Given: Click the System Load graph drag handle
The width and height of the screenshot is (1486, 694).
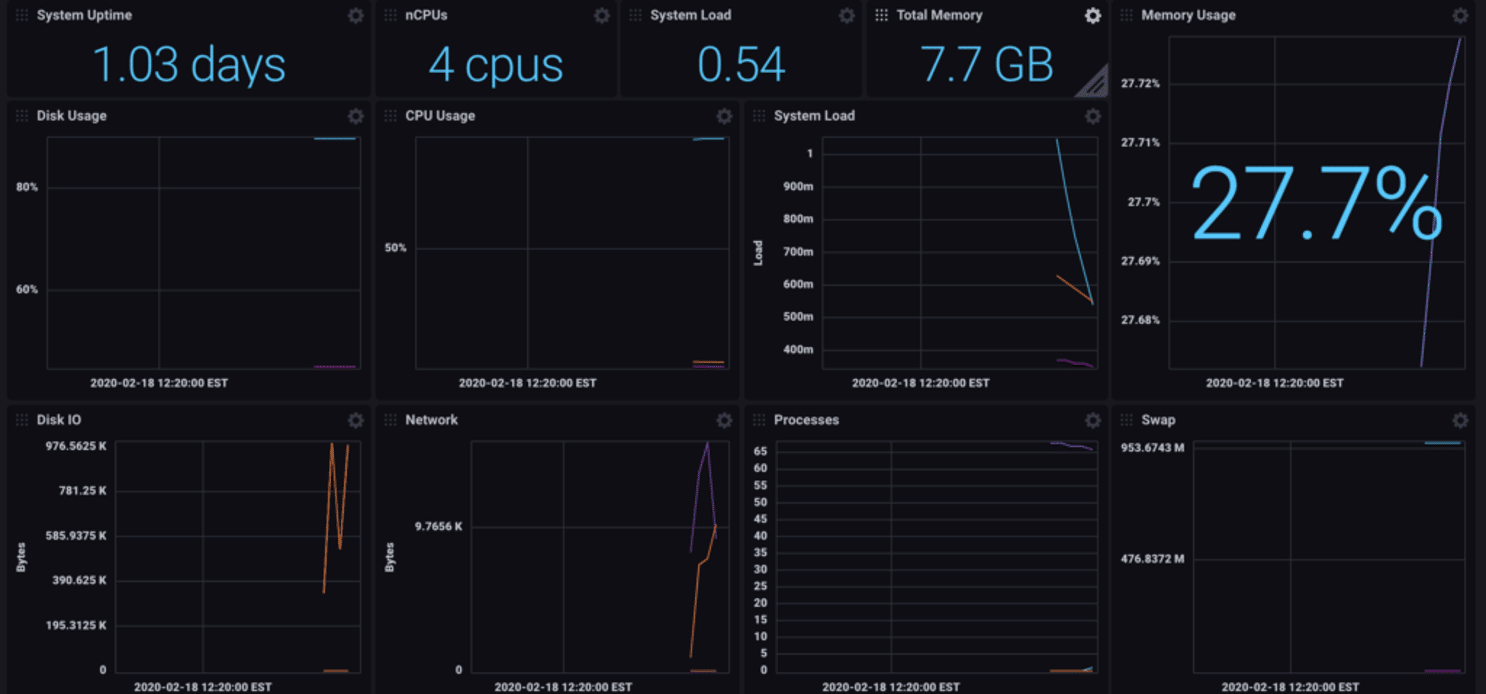Looking at the screenshot, I should 759,116.
